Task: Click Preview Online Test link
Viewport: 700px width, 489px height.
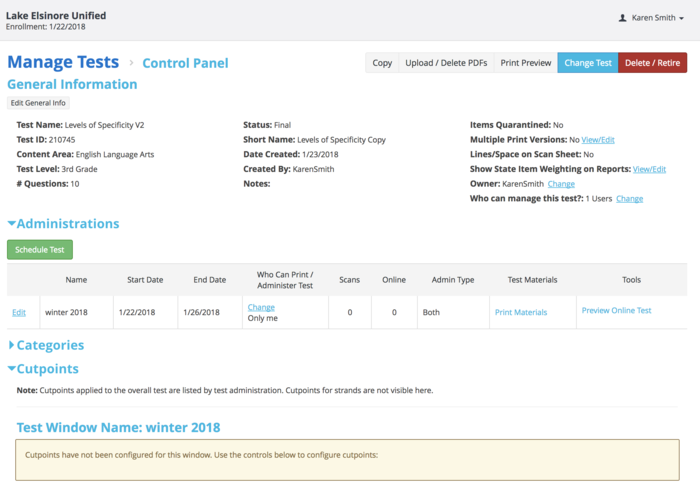Action: pyautogui.click(x=616, y=311)
